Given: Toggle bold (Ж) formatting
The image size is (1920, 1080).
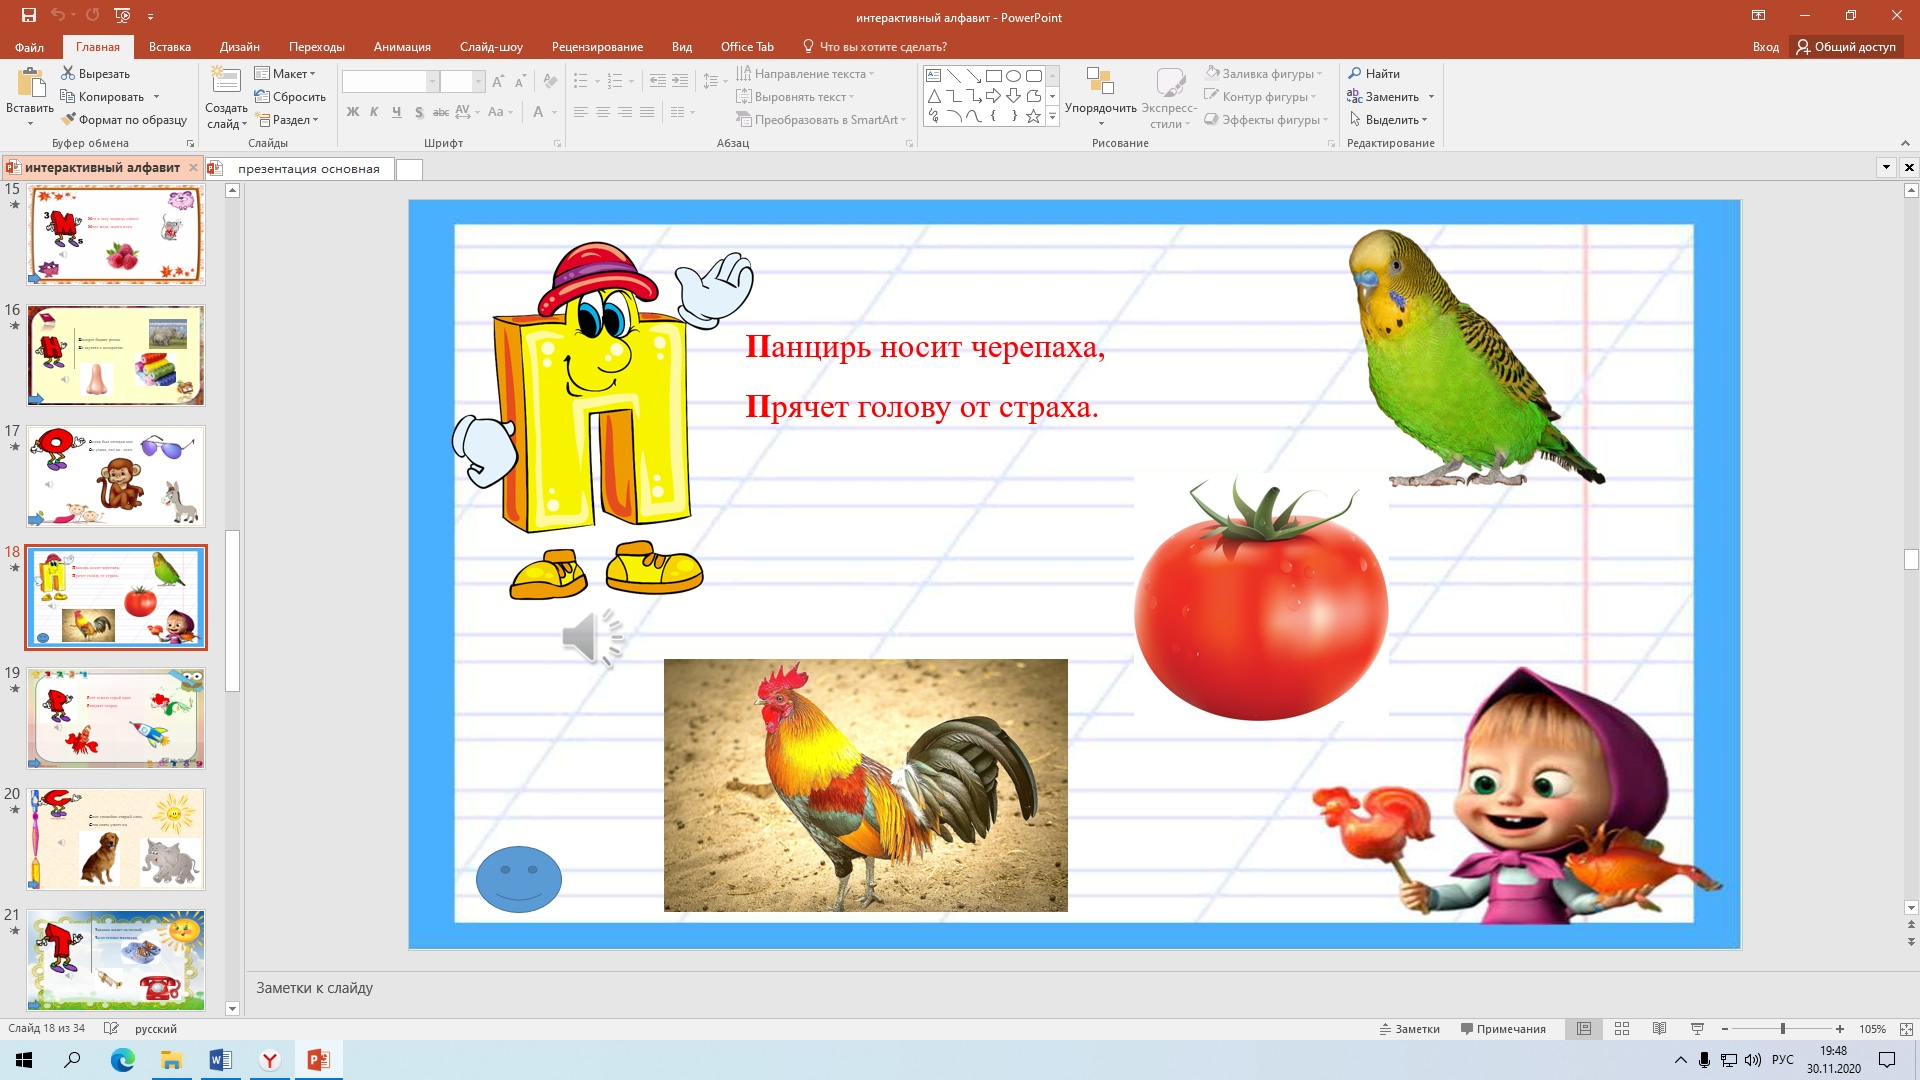Looking at the screenshot, I should [x=352, y=112].
